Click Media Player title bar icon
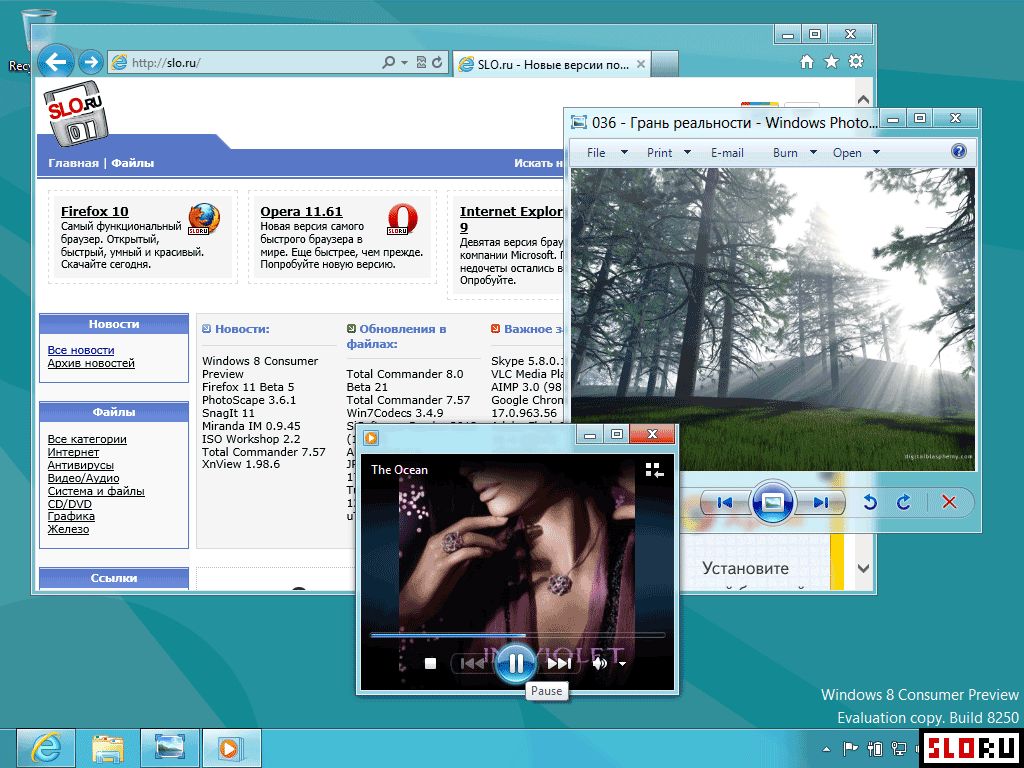This screenshot has height=768, width=1024. point(371,438)
